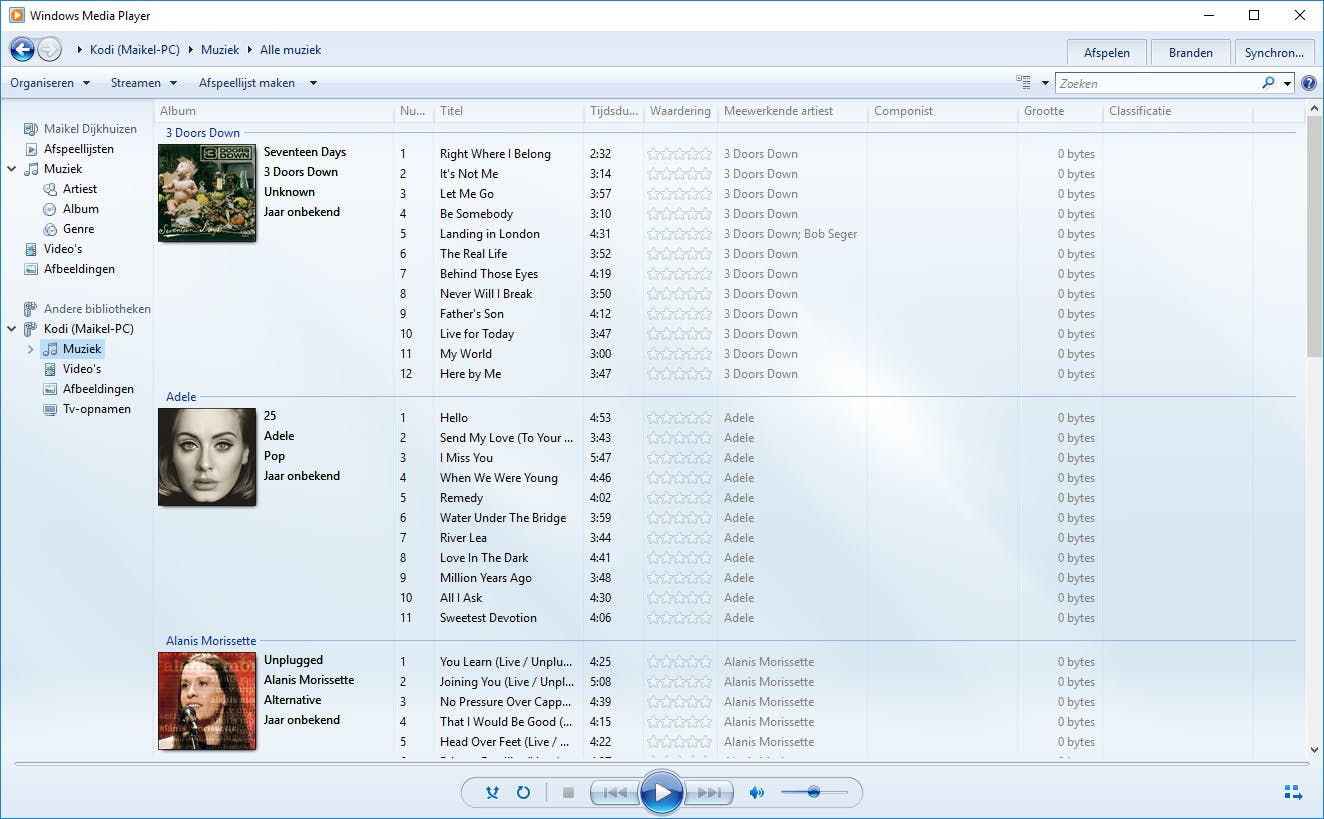Click the Album disc icon in sidebar

(51, 209)
